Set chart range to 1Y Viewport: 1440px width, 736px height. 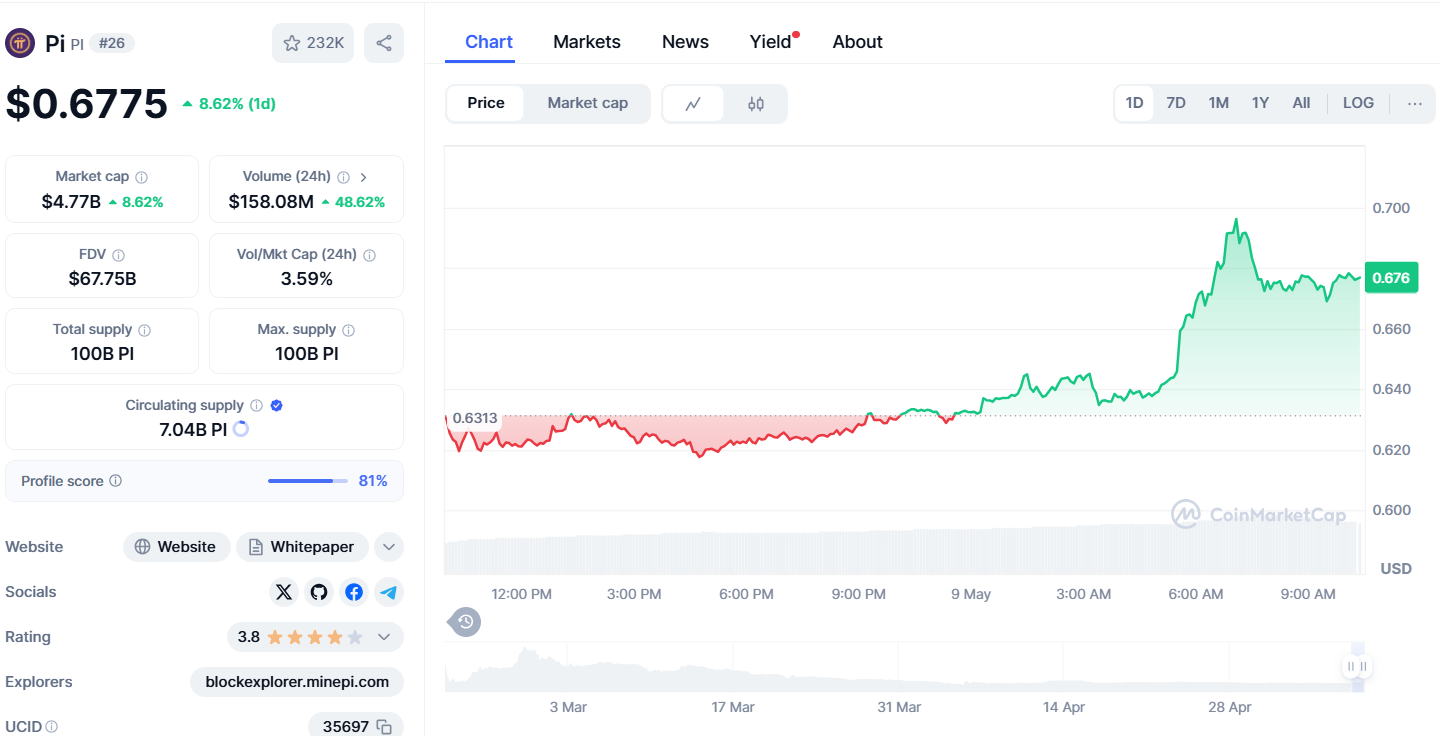[x=1260, y=103]
